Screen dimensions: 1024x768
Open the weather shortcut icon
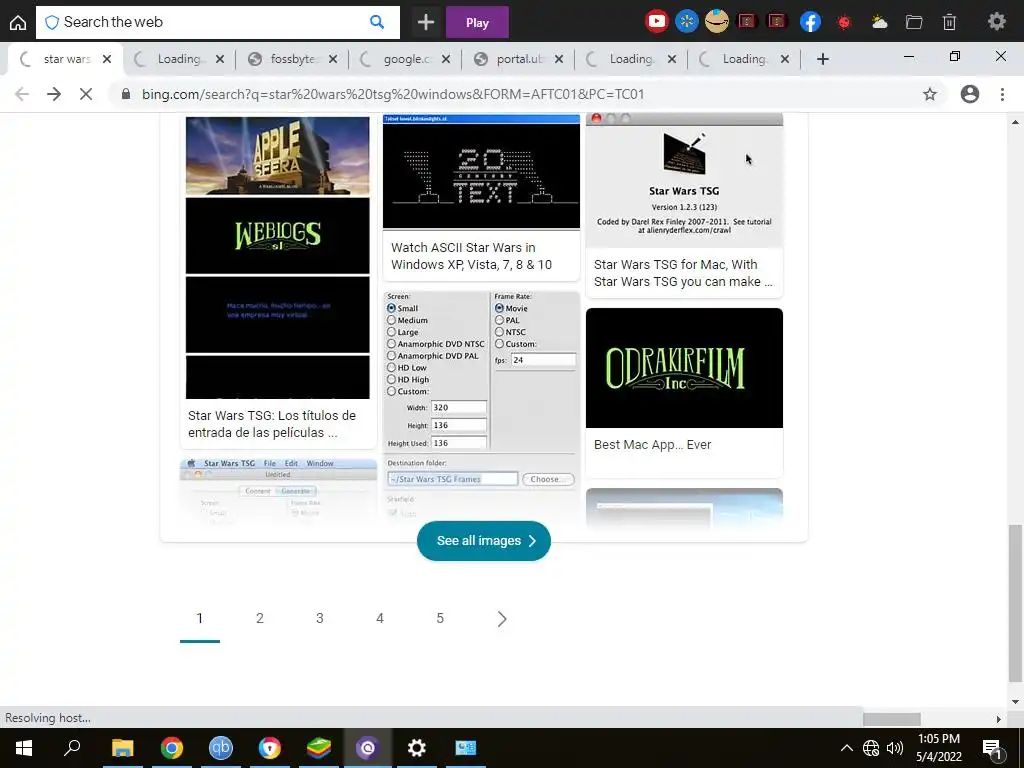pyautogui.click(x=879, y=22)
